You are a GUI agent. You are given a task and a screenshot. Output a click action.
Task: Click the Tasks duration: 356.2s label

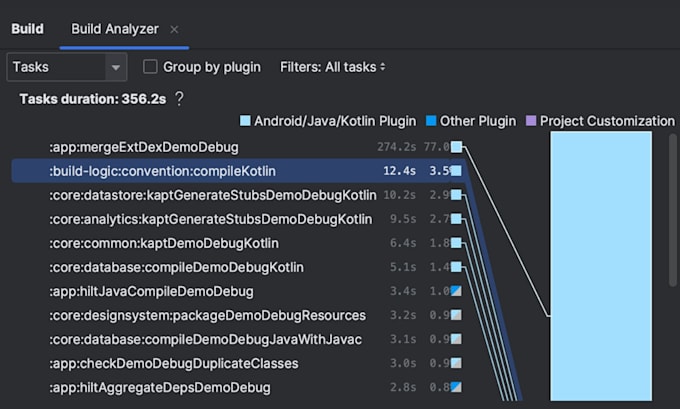click(93, 99)
